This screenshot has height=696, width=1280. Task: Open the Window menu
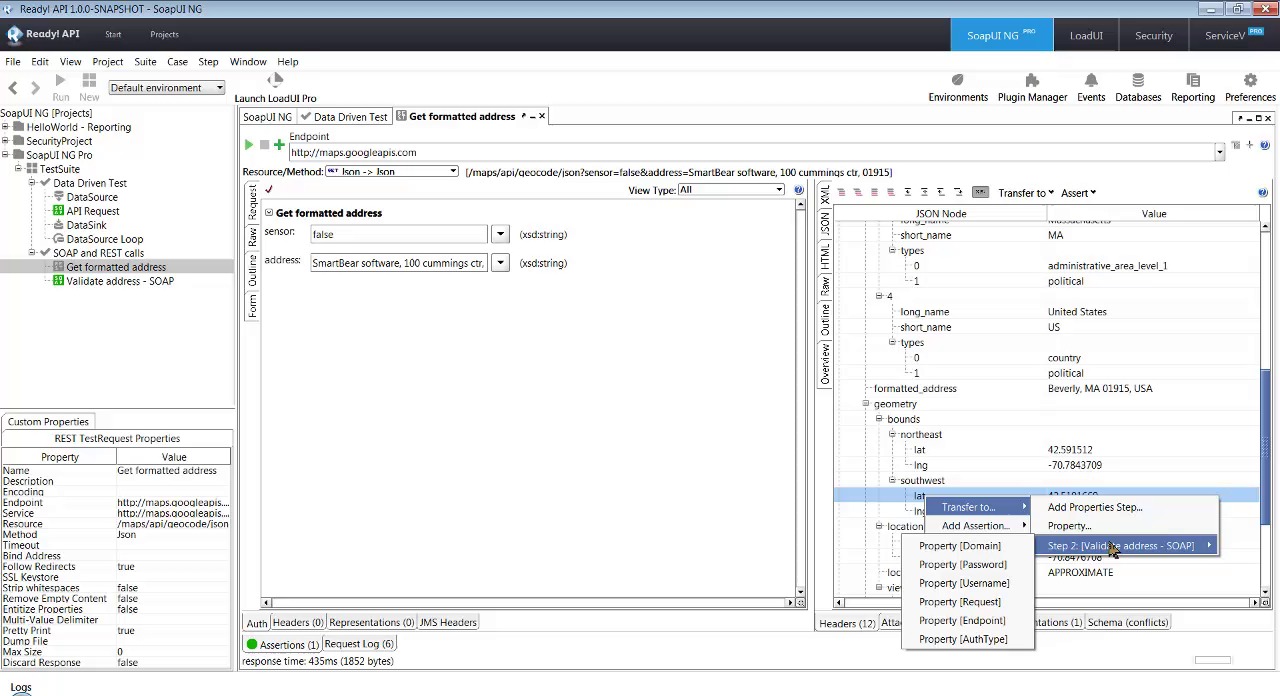[x=248, y=62]
